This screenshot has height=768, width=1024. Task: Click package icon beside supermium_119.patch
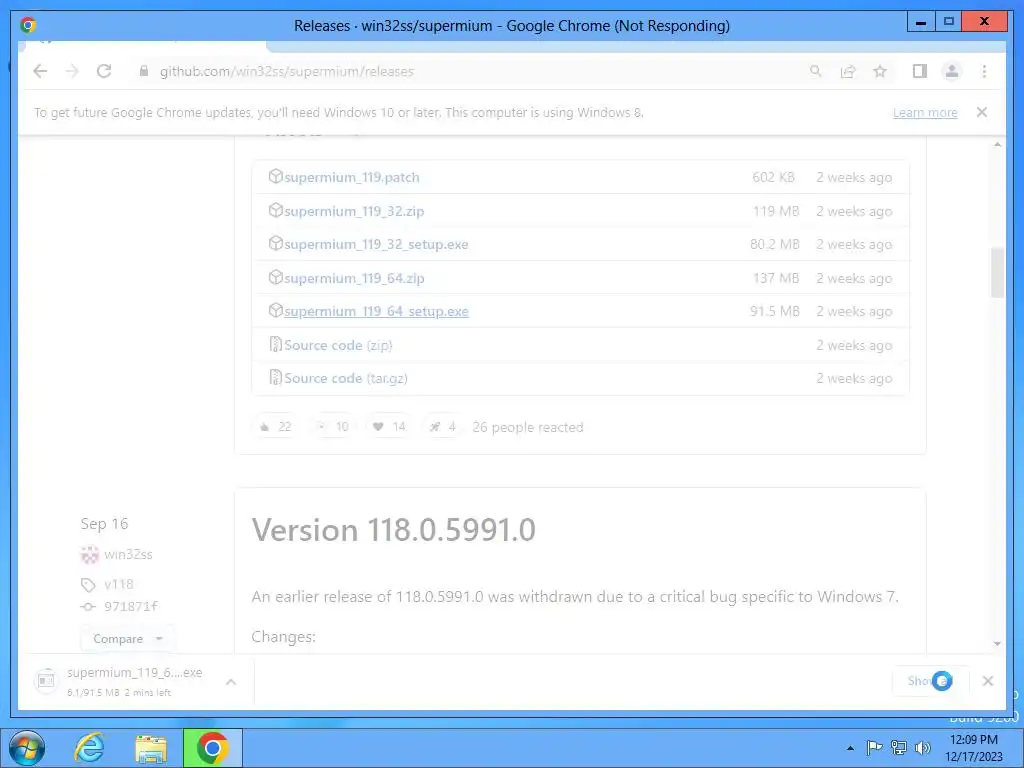[x=276, y=176]
